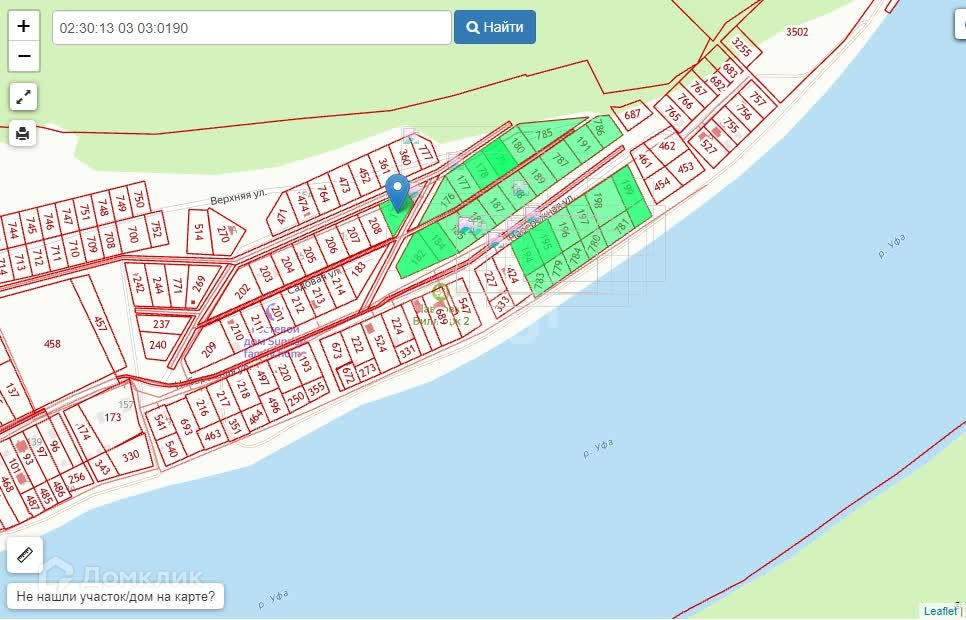Viewport: 966px width, 620px height.
Task: Zoom out the map with minus button
Action: 23,56
